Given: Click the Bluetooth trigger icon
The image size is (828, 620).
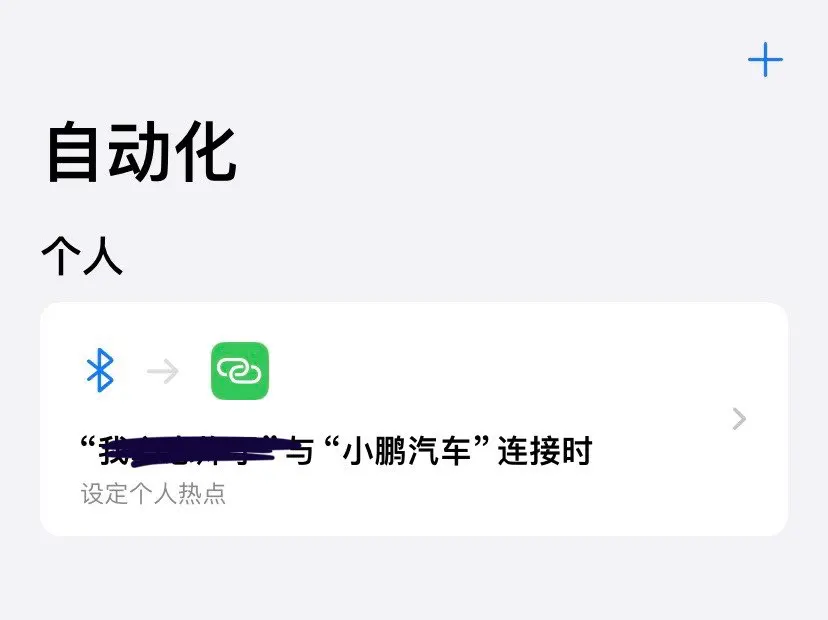Looking at the screenshot, I should pyautogui.click(x=100, y=370).
